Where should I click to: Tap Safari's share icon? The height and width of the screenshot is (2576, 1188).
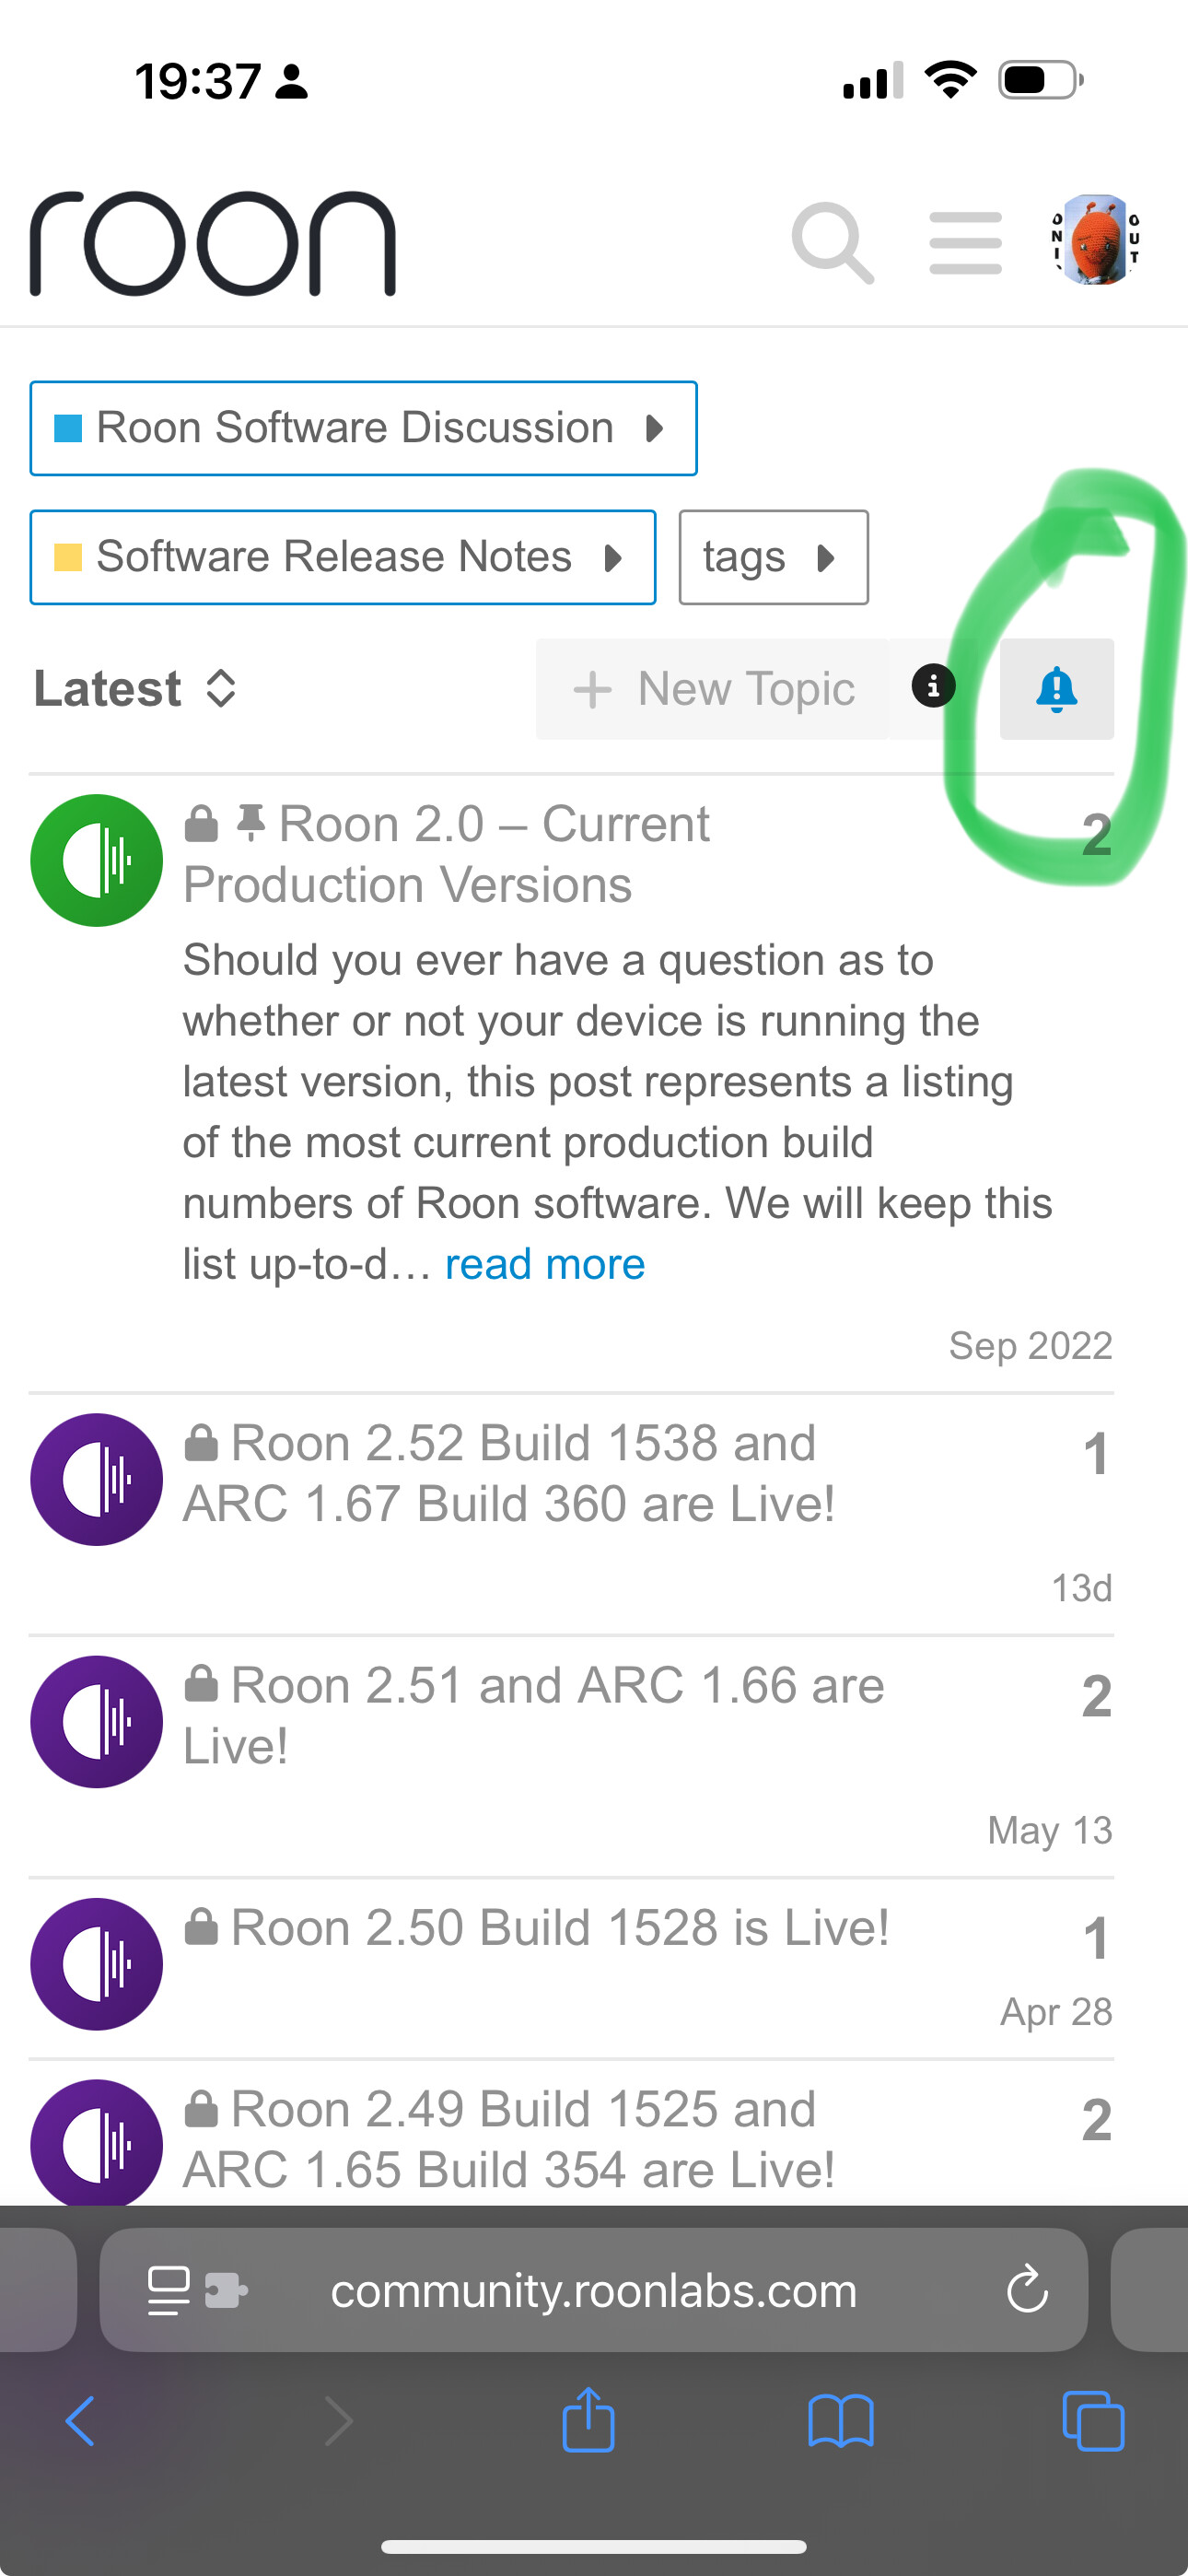pyautogui.click(x=588, y=2420)
